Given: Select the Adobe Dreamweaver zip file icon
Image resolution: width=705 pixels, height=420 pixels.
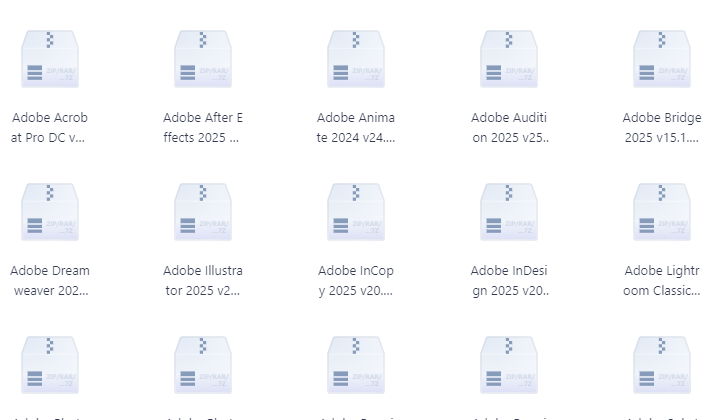Looking at the screenshot, I should point(50,213).
